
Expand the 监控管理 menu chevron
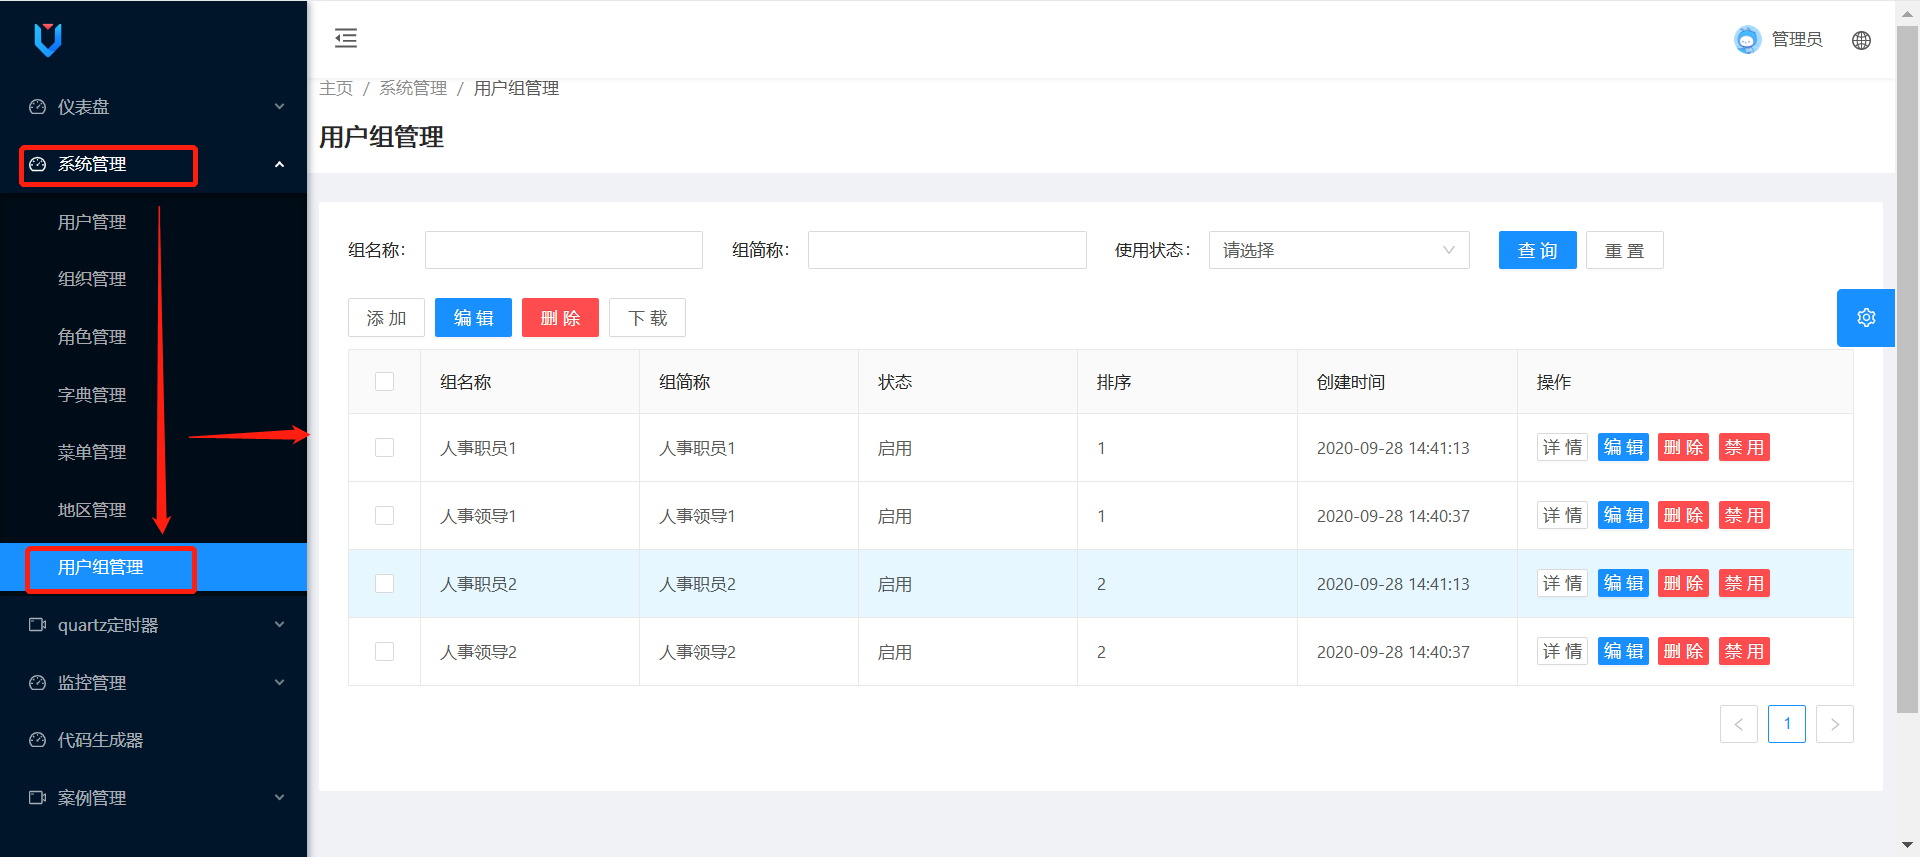coord(280,683)
